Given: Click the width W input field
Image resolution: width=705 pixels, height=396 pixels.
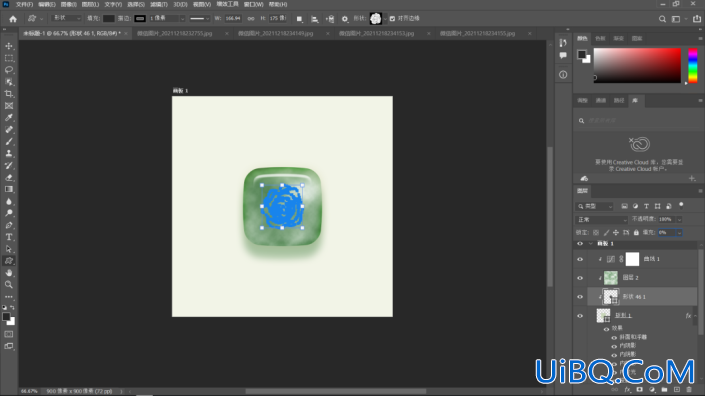Looking at the screenshot, I should click(233, 18).
